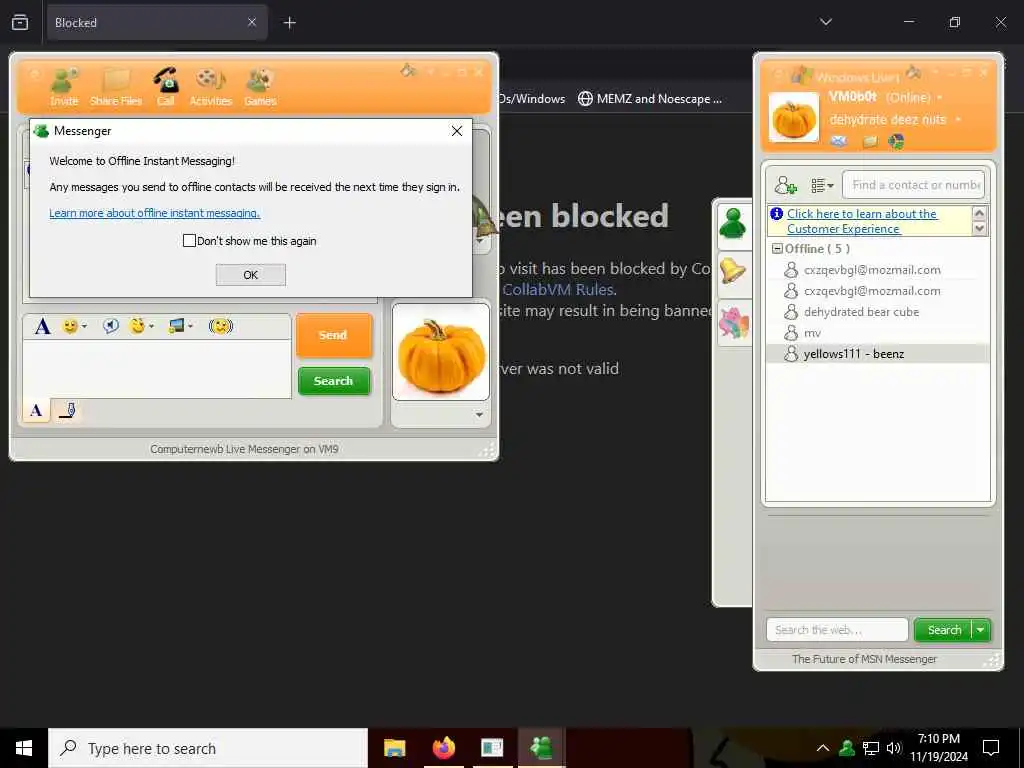1024x768 pixels.
Task: Click the blue info icon in notice bar
Action: tap(776, 214)
